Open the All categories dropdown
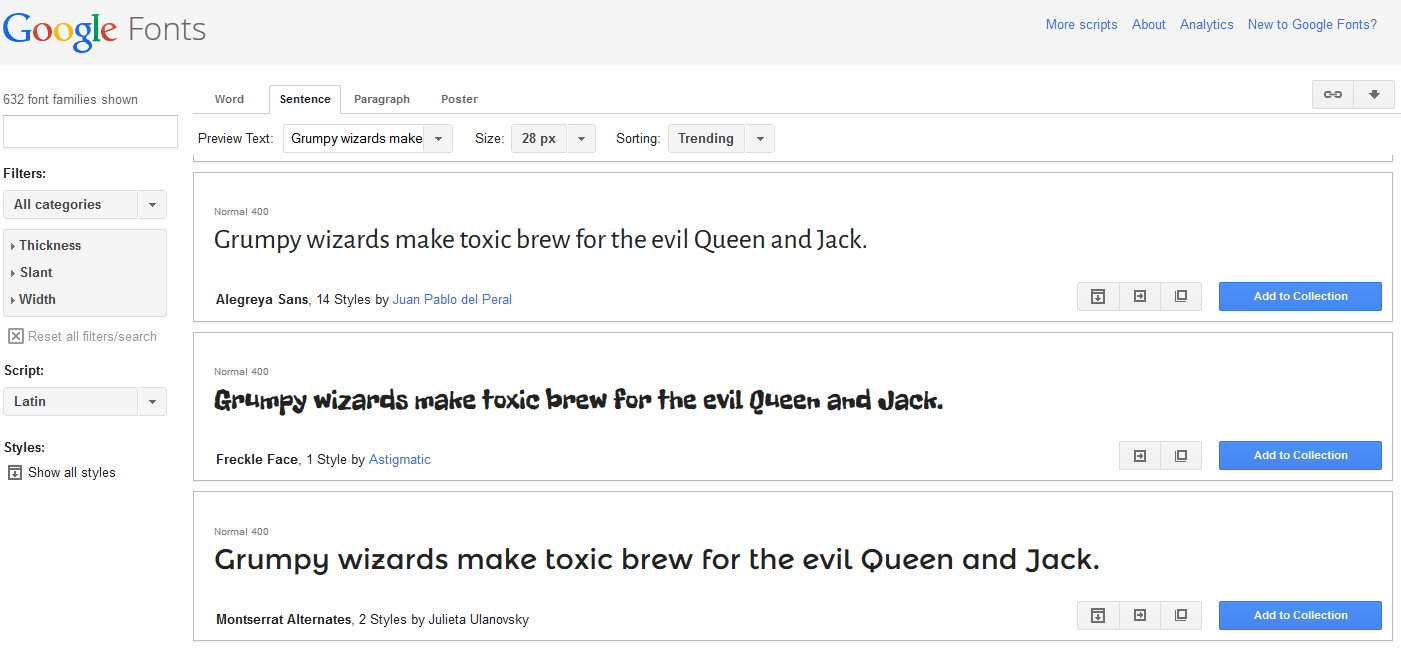The image size is (1401, 650). pos(84,204)
